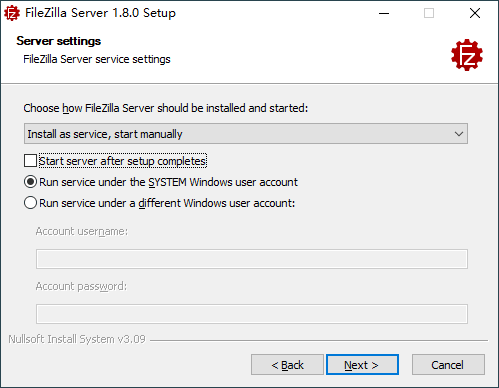The width and height of the screenshot is (499, 388).
Task: Click the Account username text field
Action: coord(252,259)
